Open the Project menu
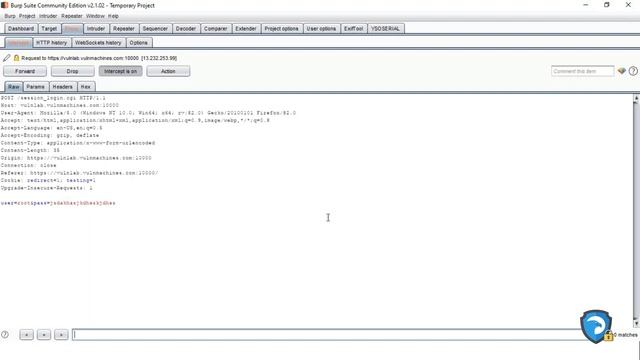 coord(27,16)
